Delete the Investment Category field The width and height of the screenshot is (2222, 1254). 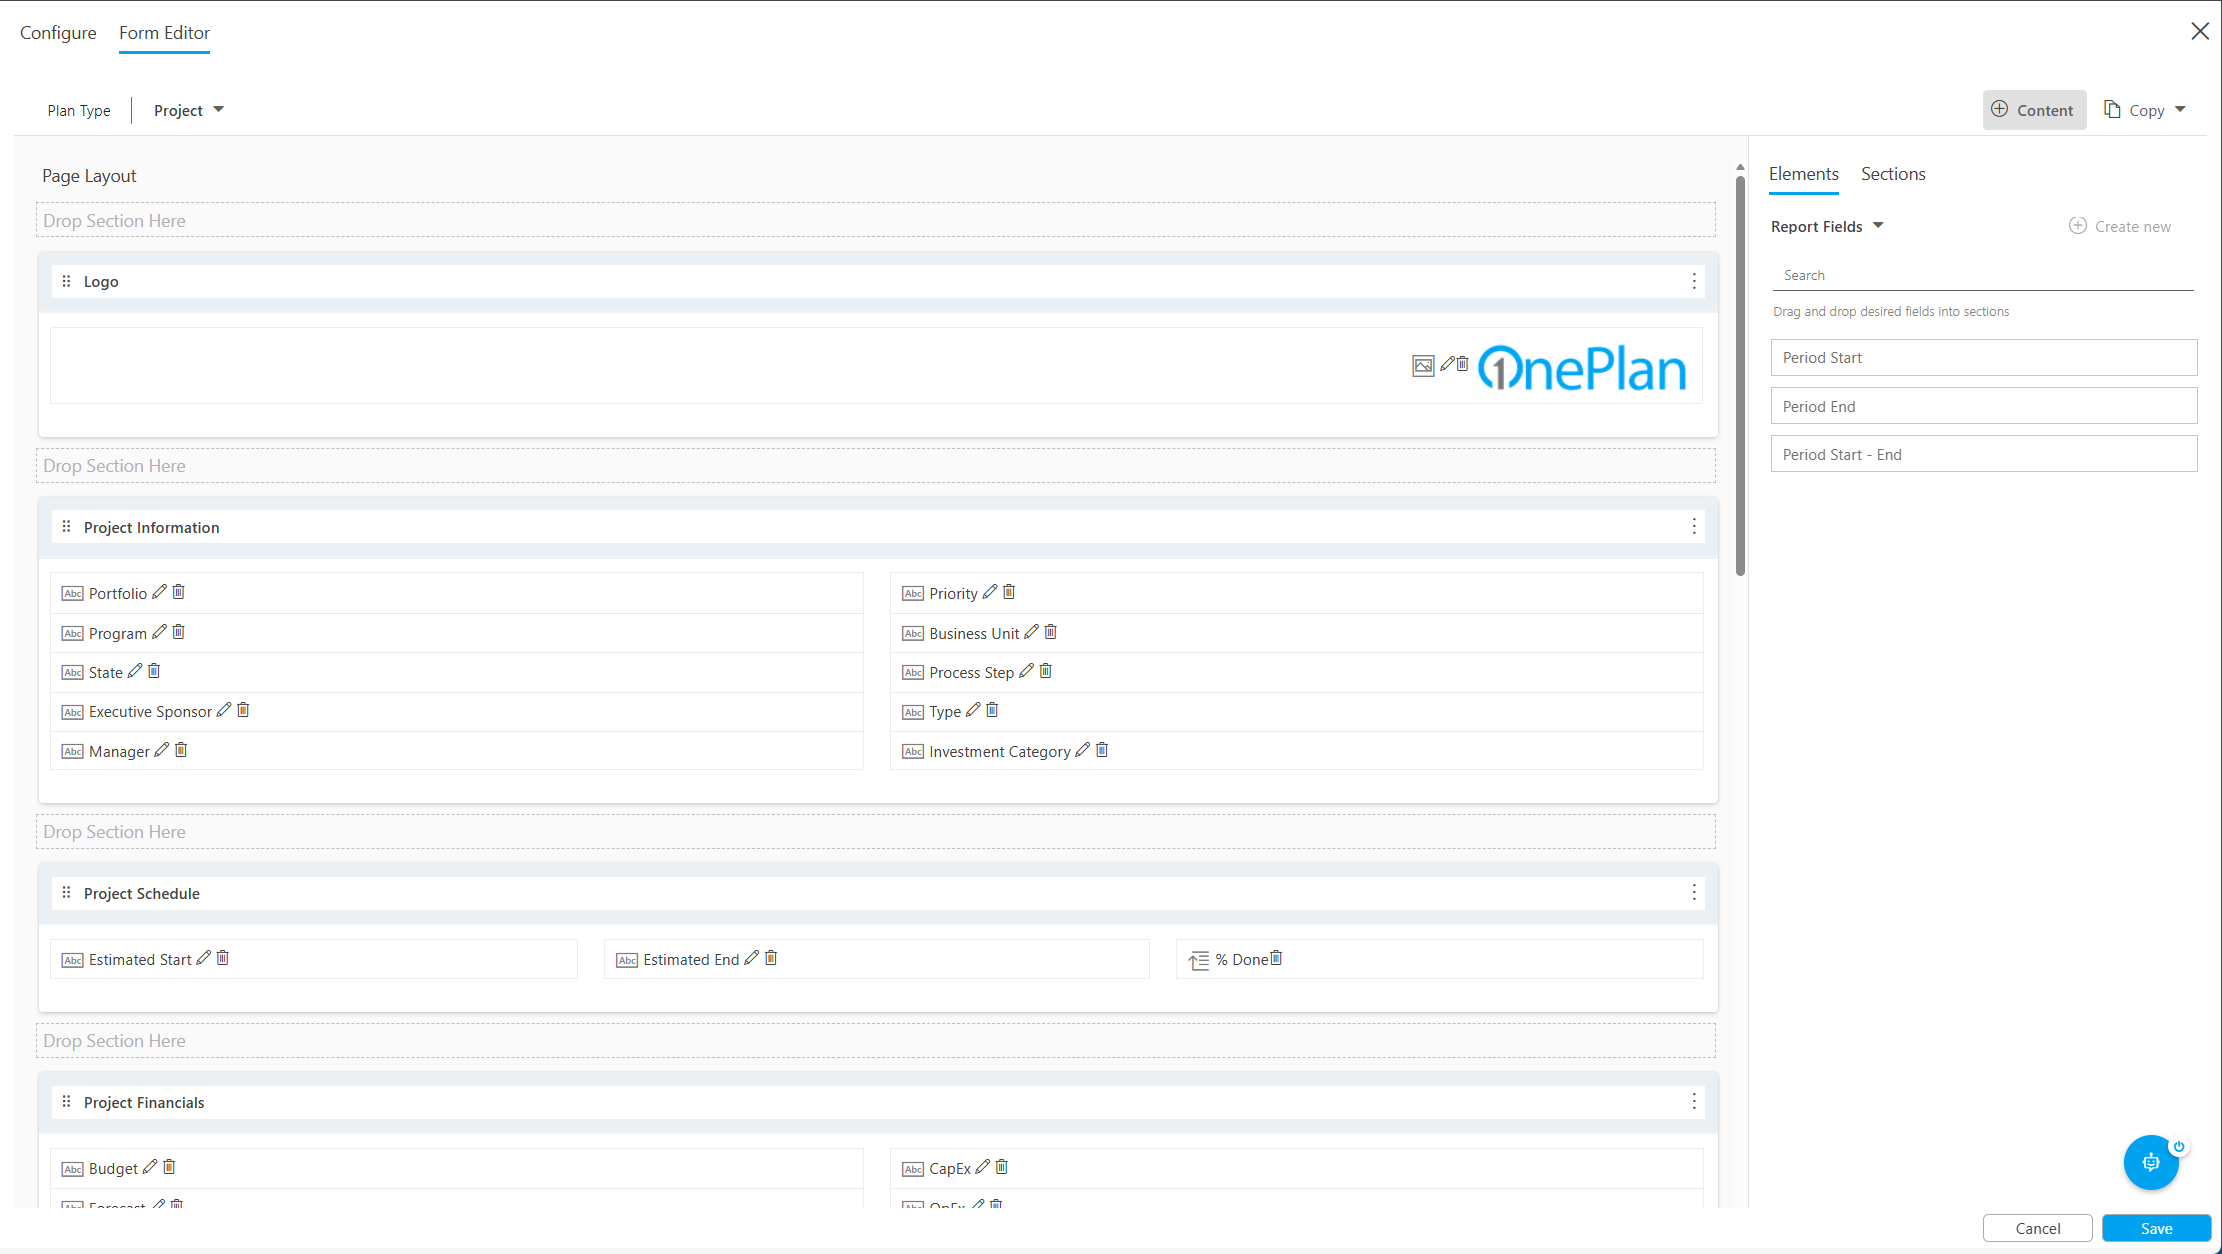(1102, 750)
